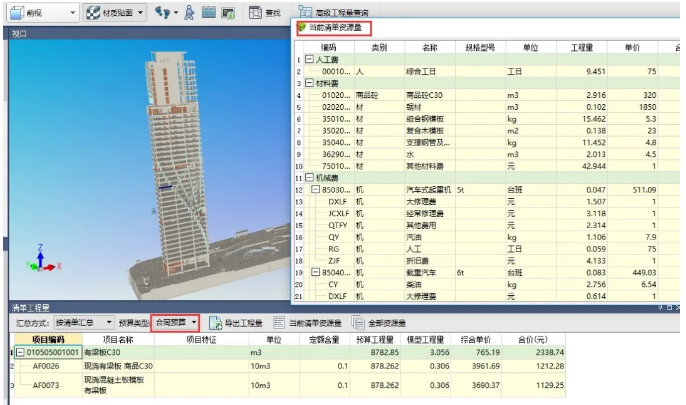
Task: Select the 其他材料费 row name
Action: coord(430,166)
